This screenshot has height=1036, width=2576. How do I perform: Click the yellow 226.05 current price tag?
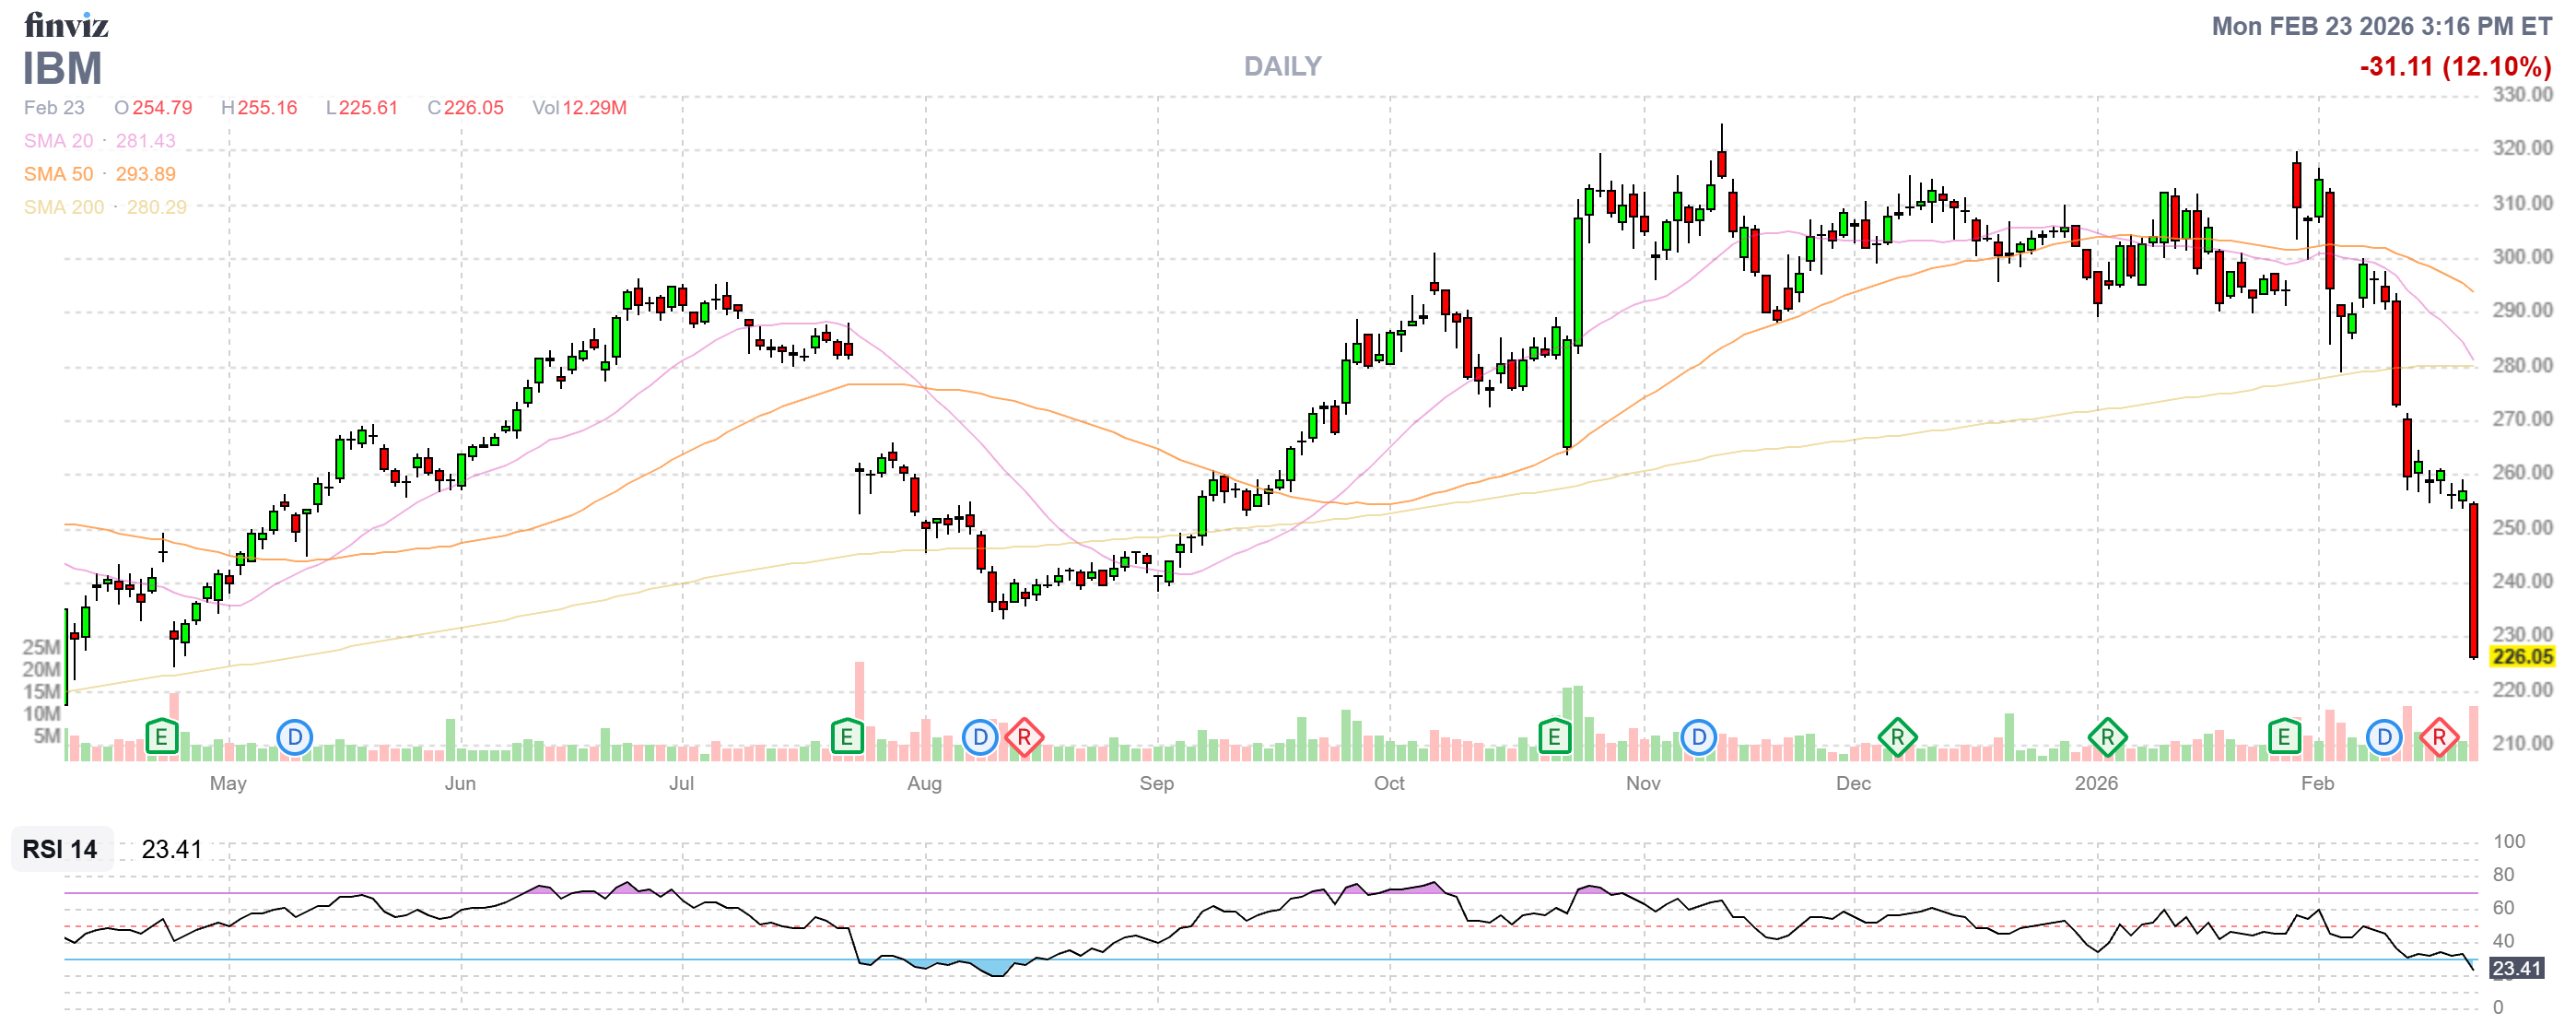(2522, 657)
